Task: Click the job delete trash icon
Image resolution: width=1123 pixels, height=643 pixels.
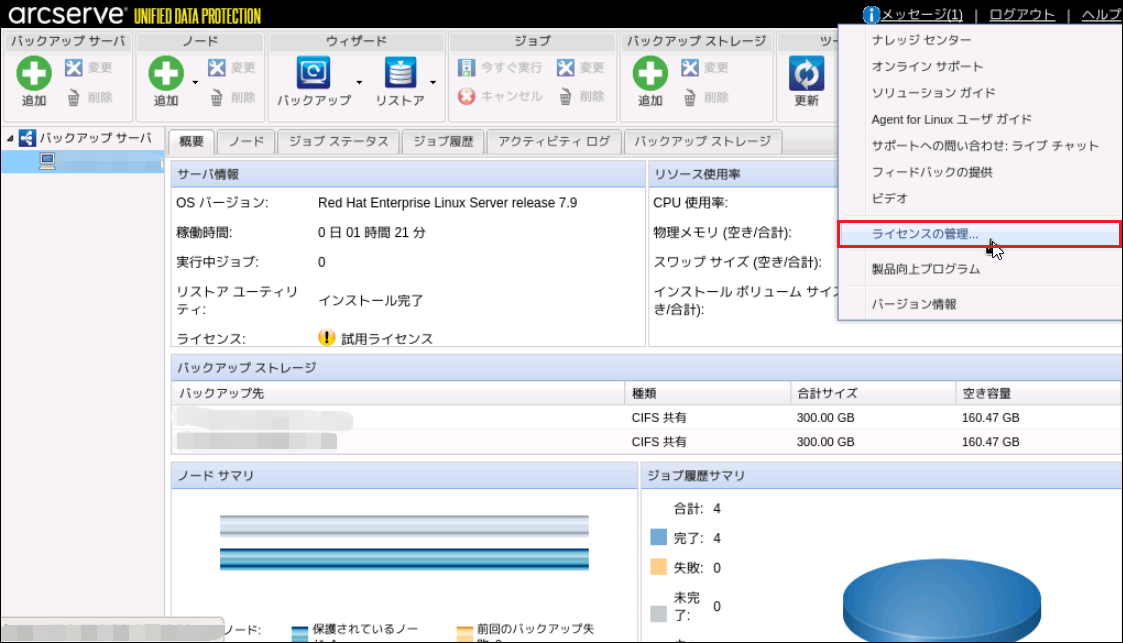Action: (x=566, y=97)
